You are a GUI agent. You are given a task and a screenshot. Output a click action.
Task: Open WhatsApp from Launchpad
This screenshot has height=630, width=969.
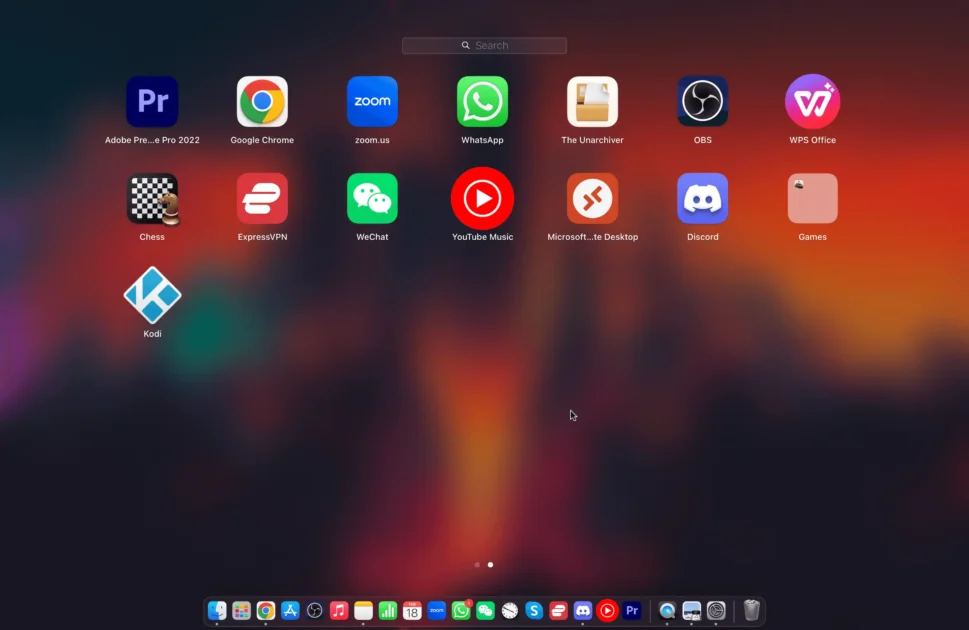click(482, 100)
